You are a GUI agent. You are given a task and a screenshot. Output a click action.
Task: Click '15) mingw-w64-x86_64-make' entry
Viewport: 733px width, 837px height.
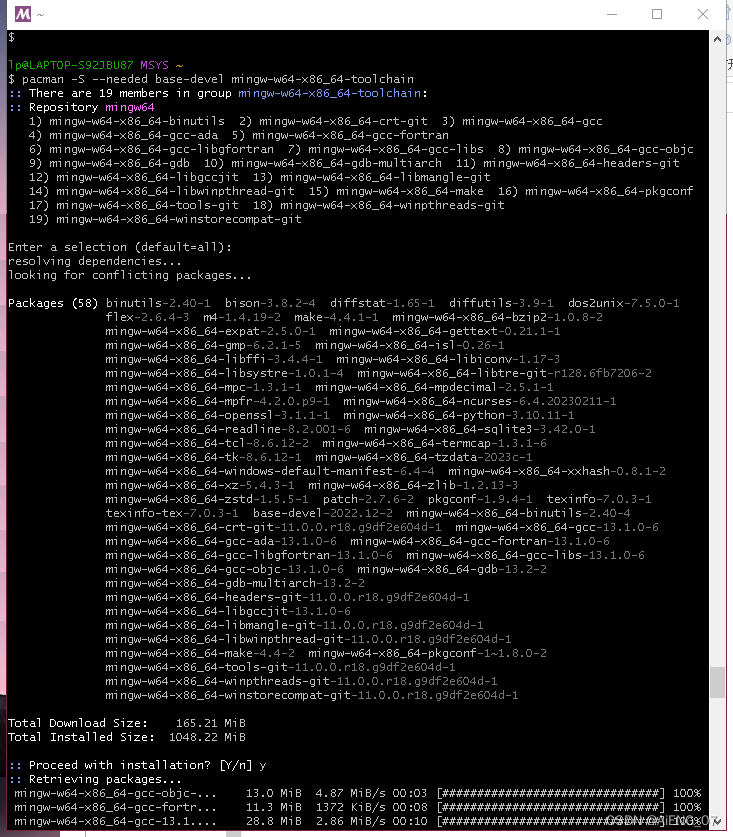click(x=396, y=191)
